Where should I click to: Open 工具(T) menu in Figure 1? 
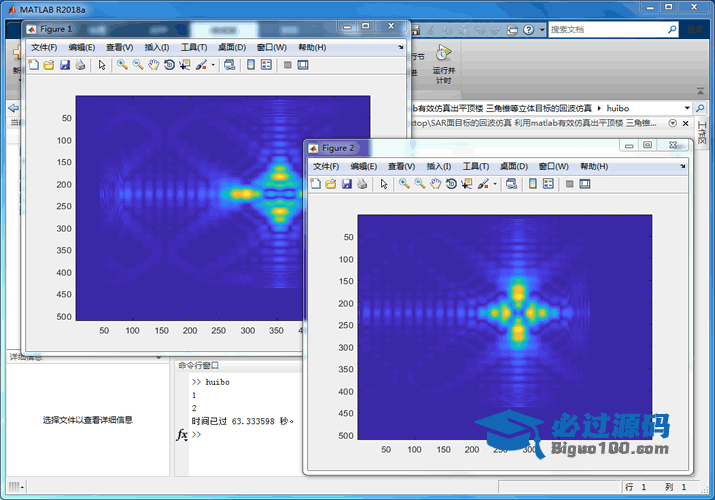pos(194,47)
